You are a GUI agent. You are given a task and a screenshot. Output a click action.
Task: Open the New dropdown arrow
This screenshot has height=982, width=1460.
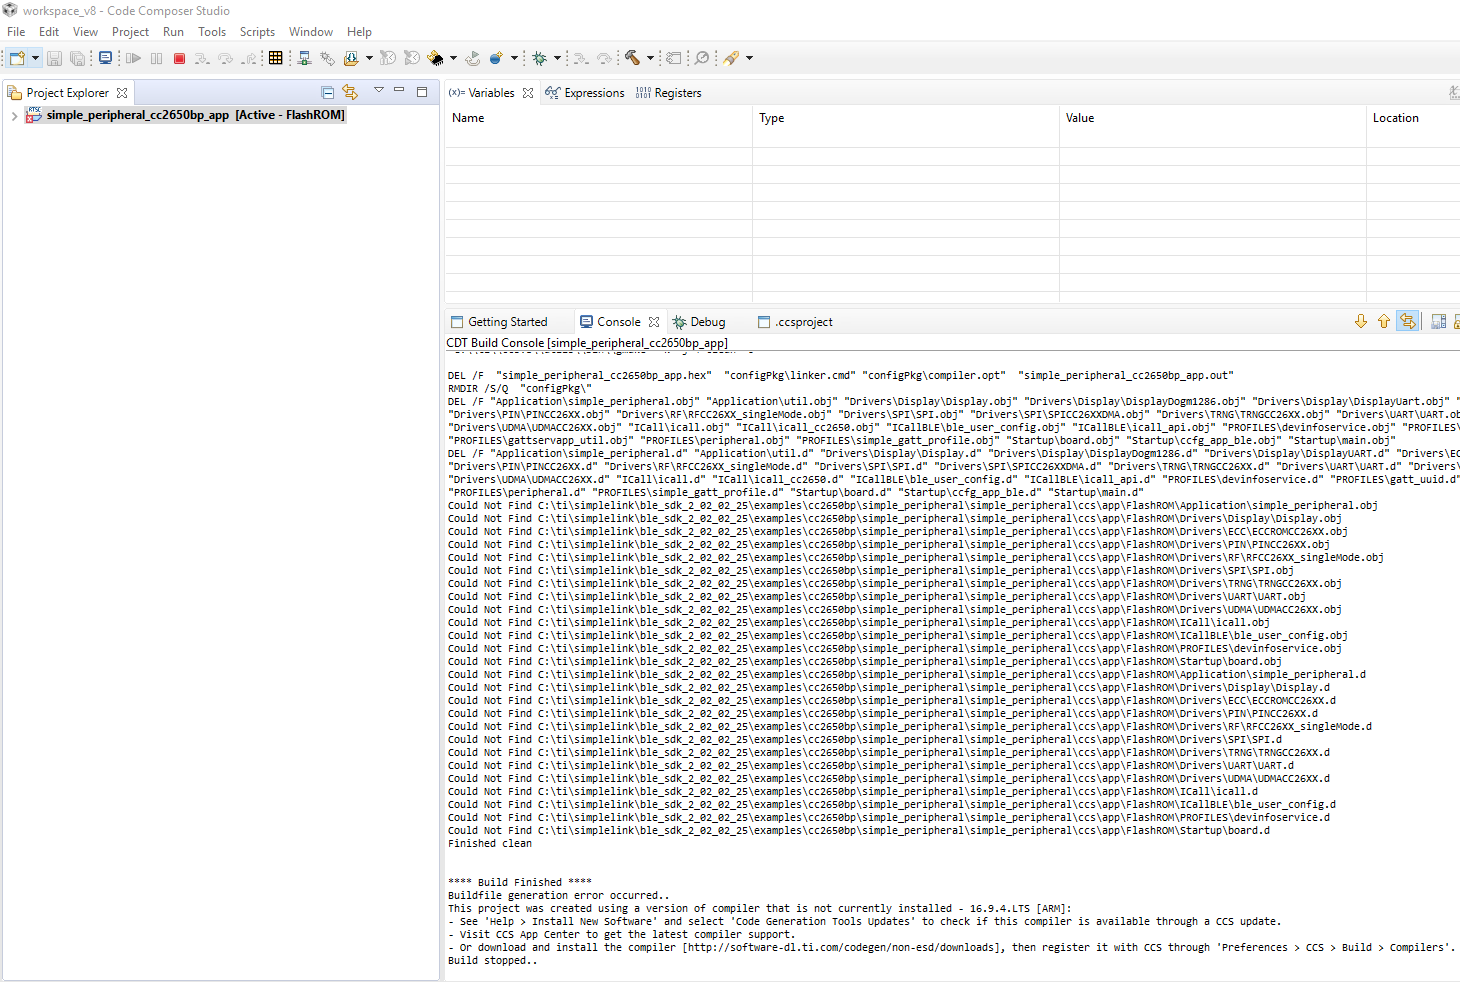tap(35, 58)
